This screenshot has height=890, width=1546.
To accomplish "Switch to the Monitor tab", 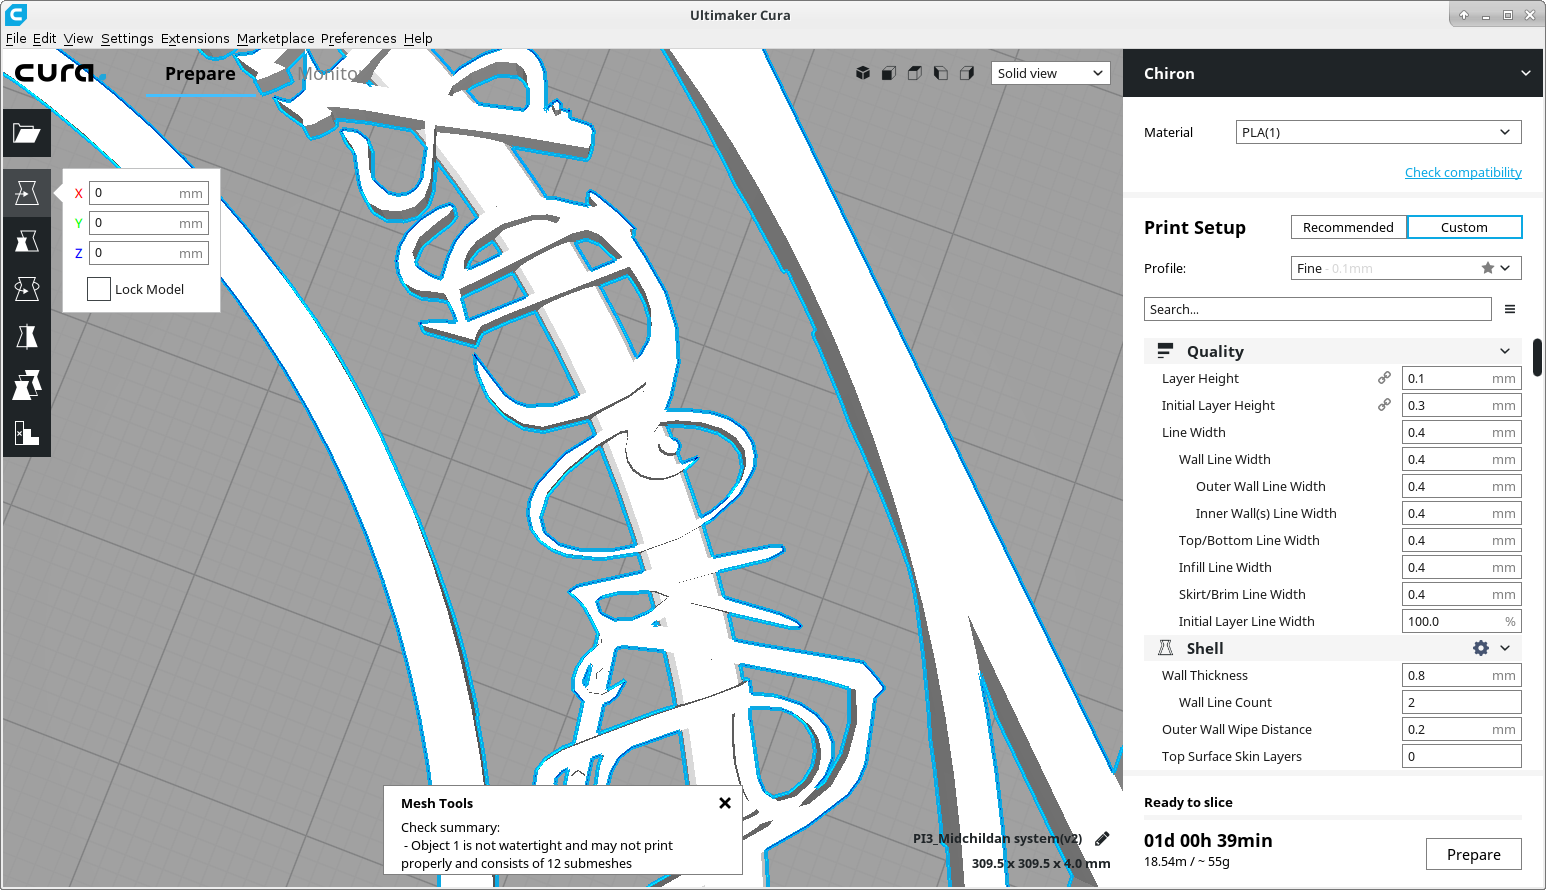I will pyautogui.click(x=330, y=73).
